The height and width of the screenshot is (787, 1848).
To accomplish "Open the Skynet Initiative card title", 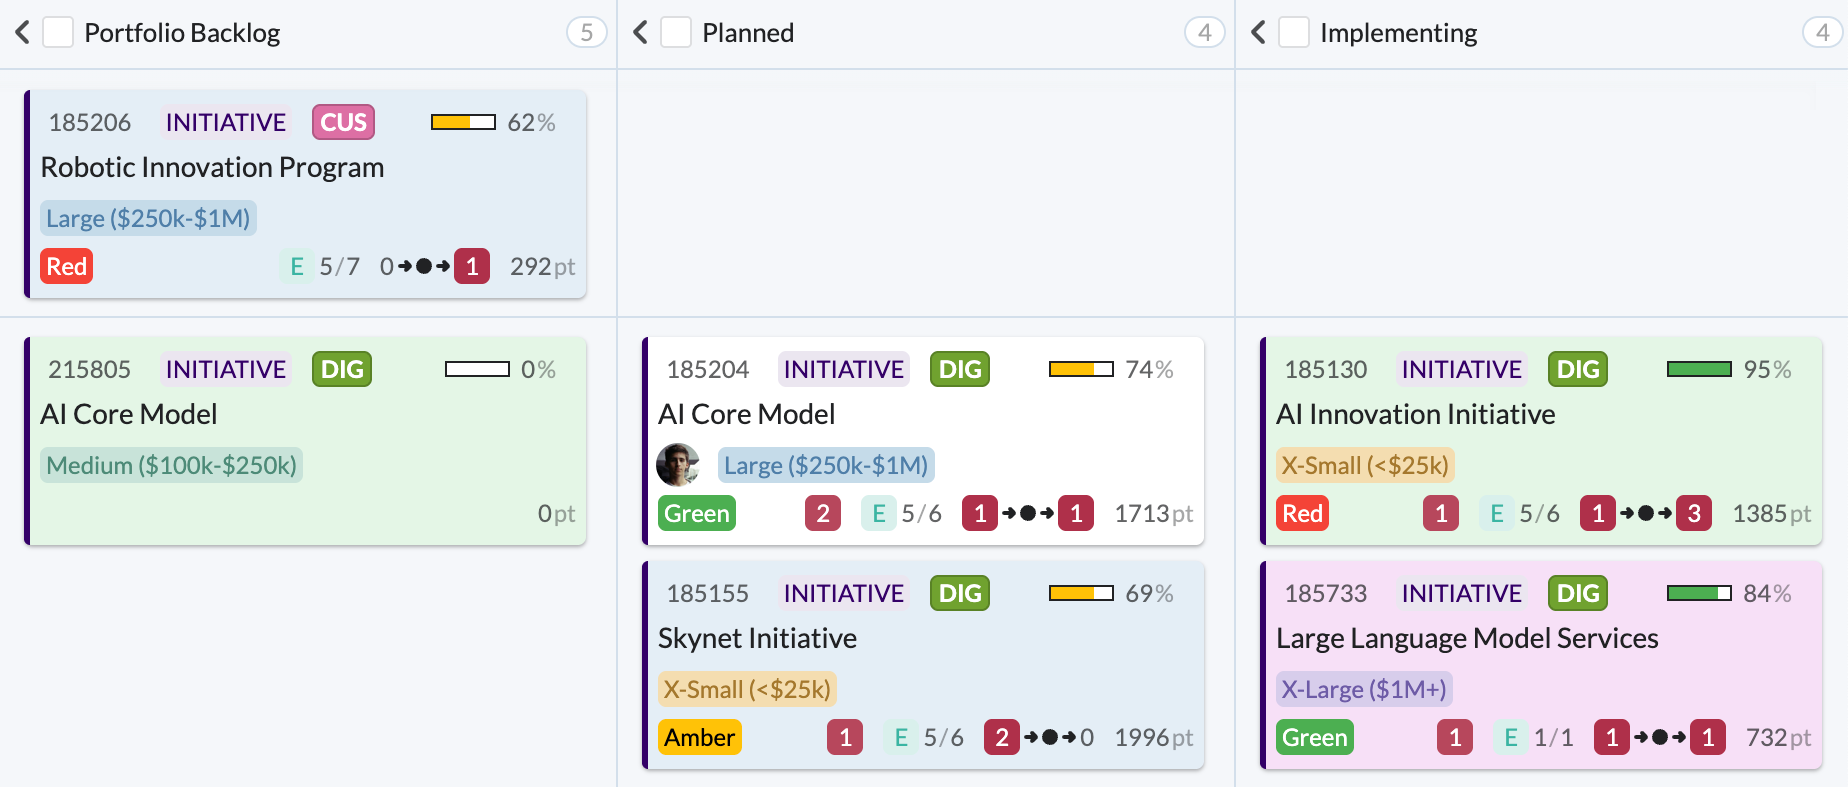I will [x=757, y=638].
